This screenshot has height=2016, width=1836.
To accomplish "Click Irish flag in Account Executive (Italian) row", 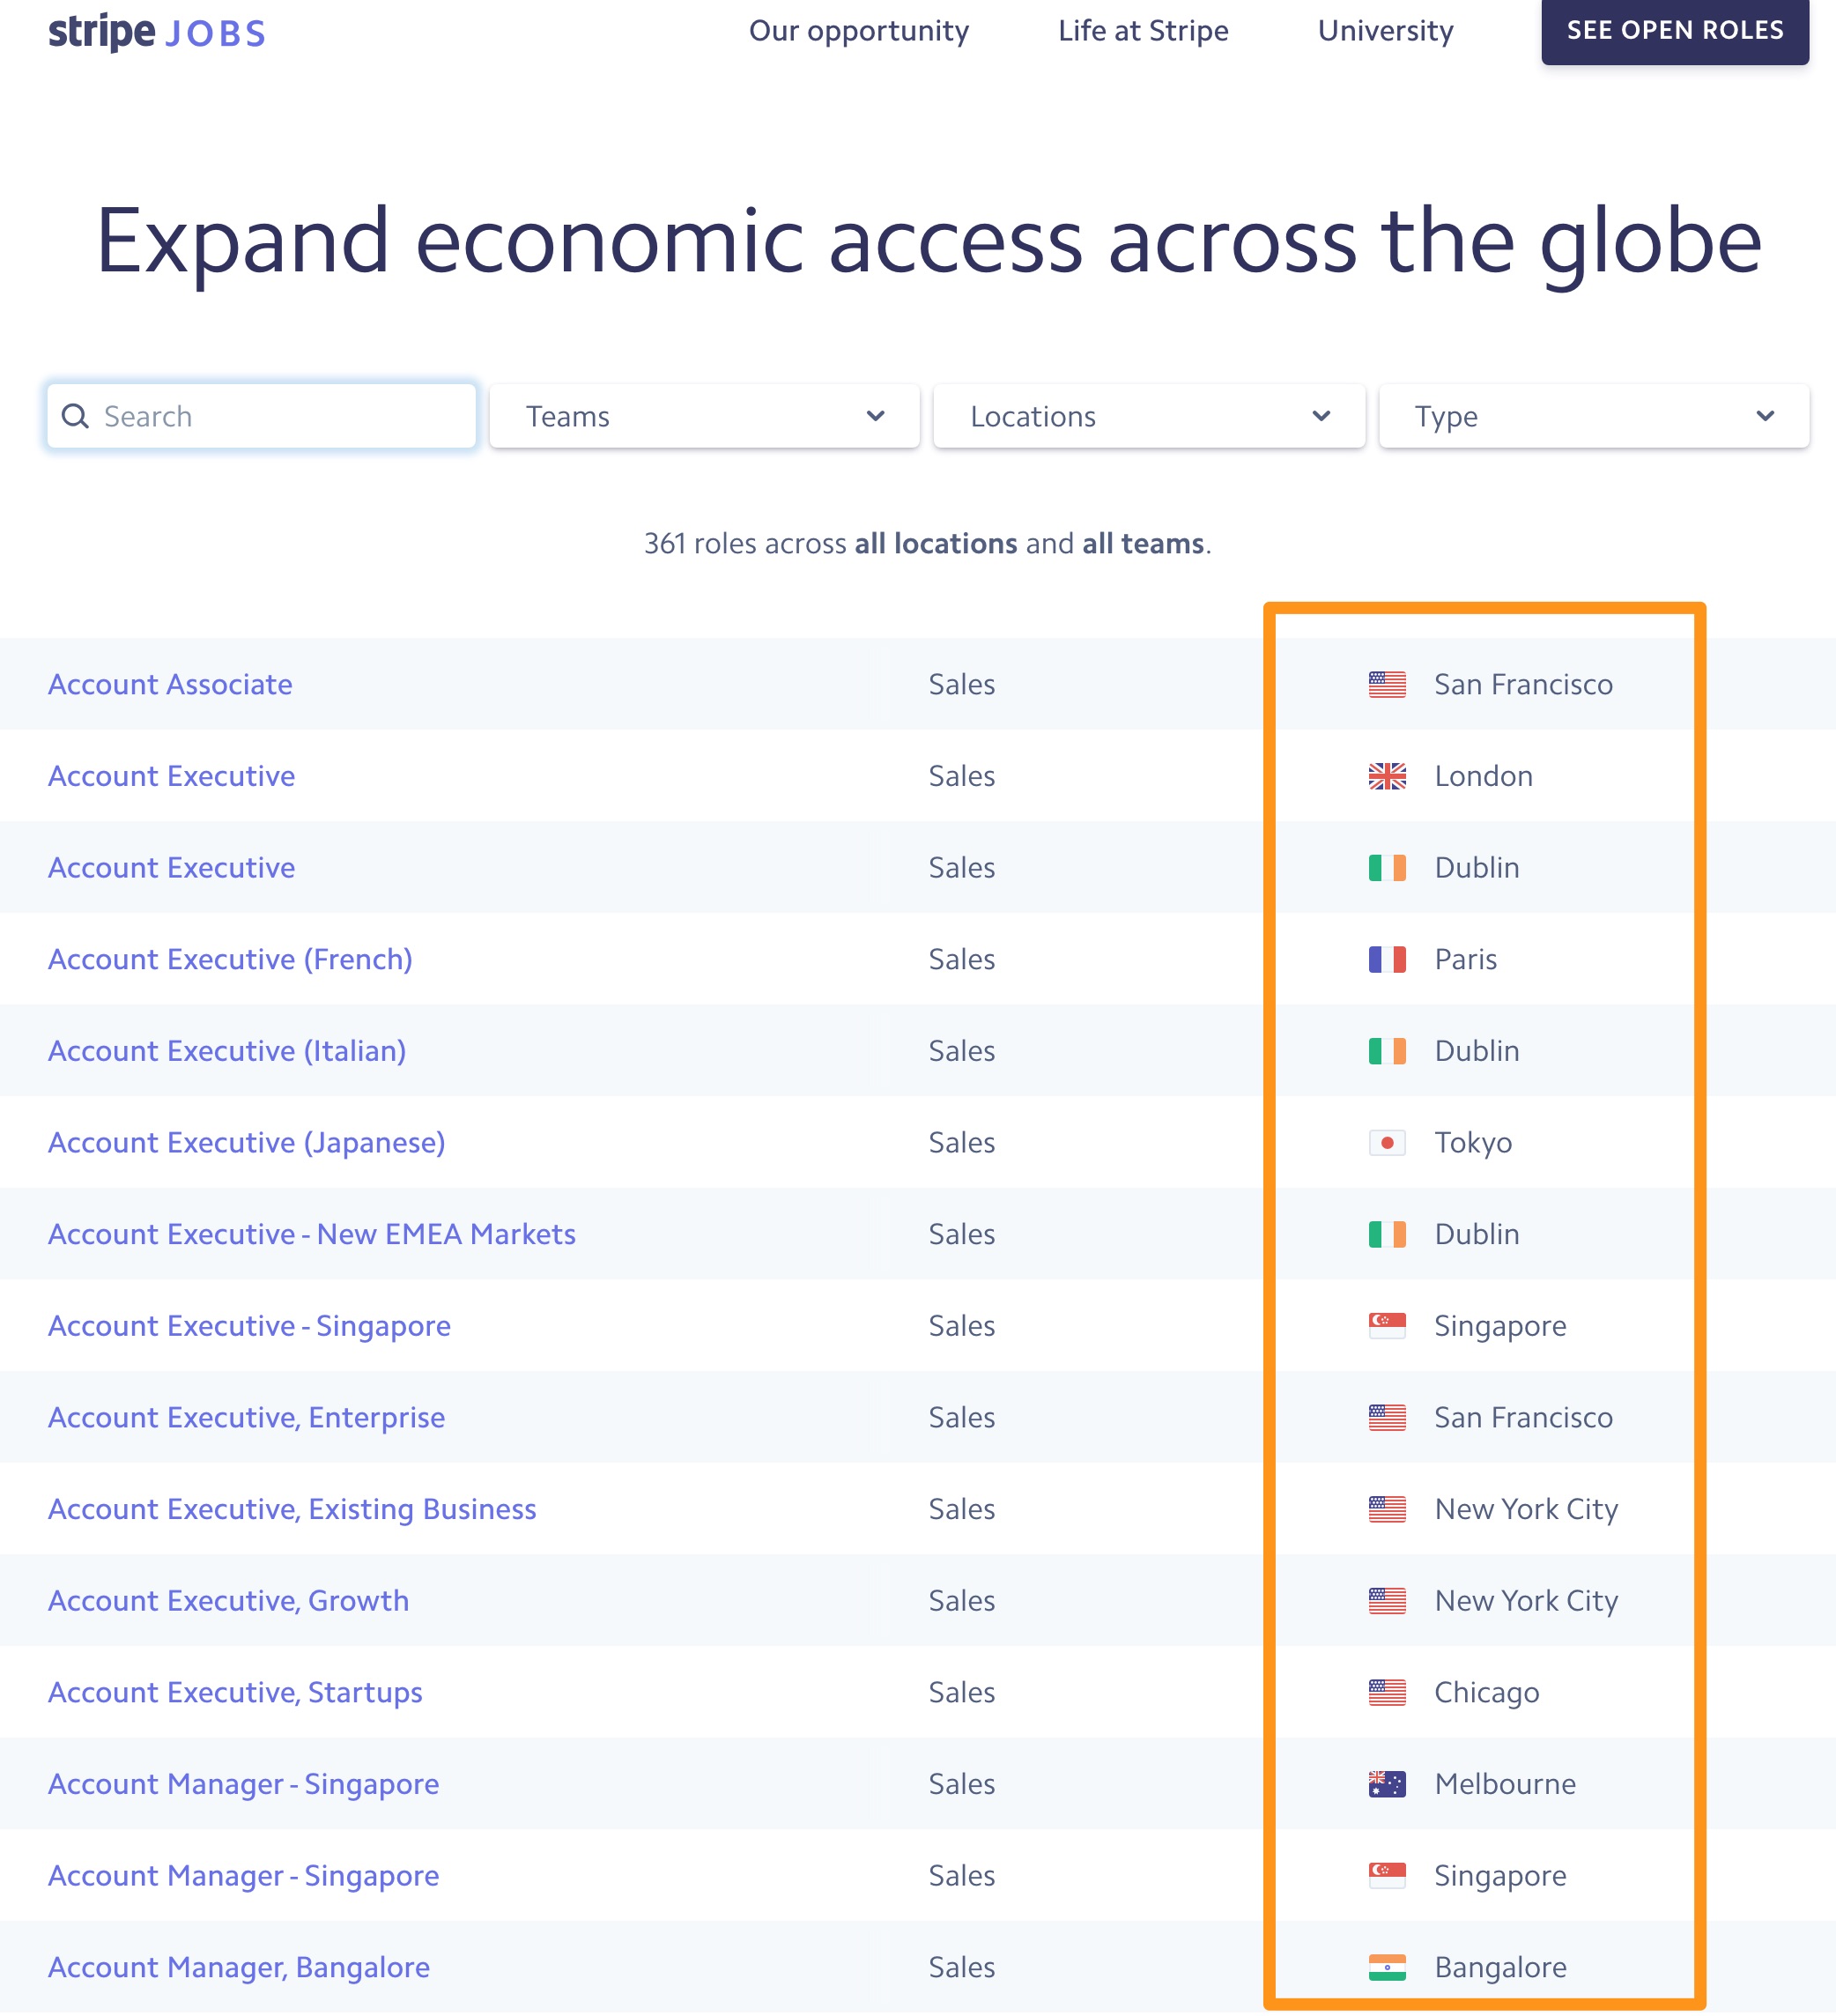I will (x=1387, y=1051).
